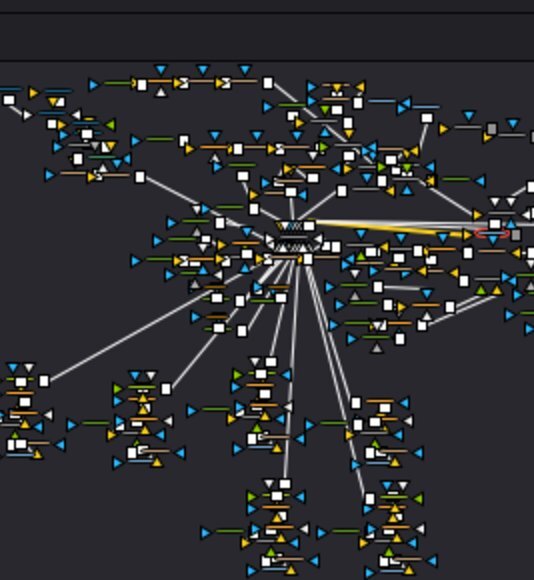Click the gray output square beside the red-outlined node
Screen dimensions: 534x580
[516, 235]
